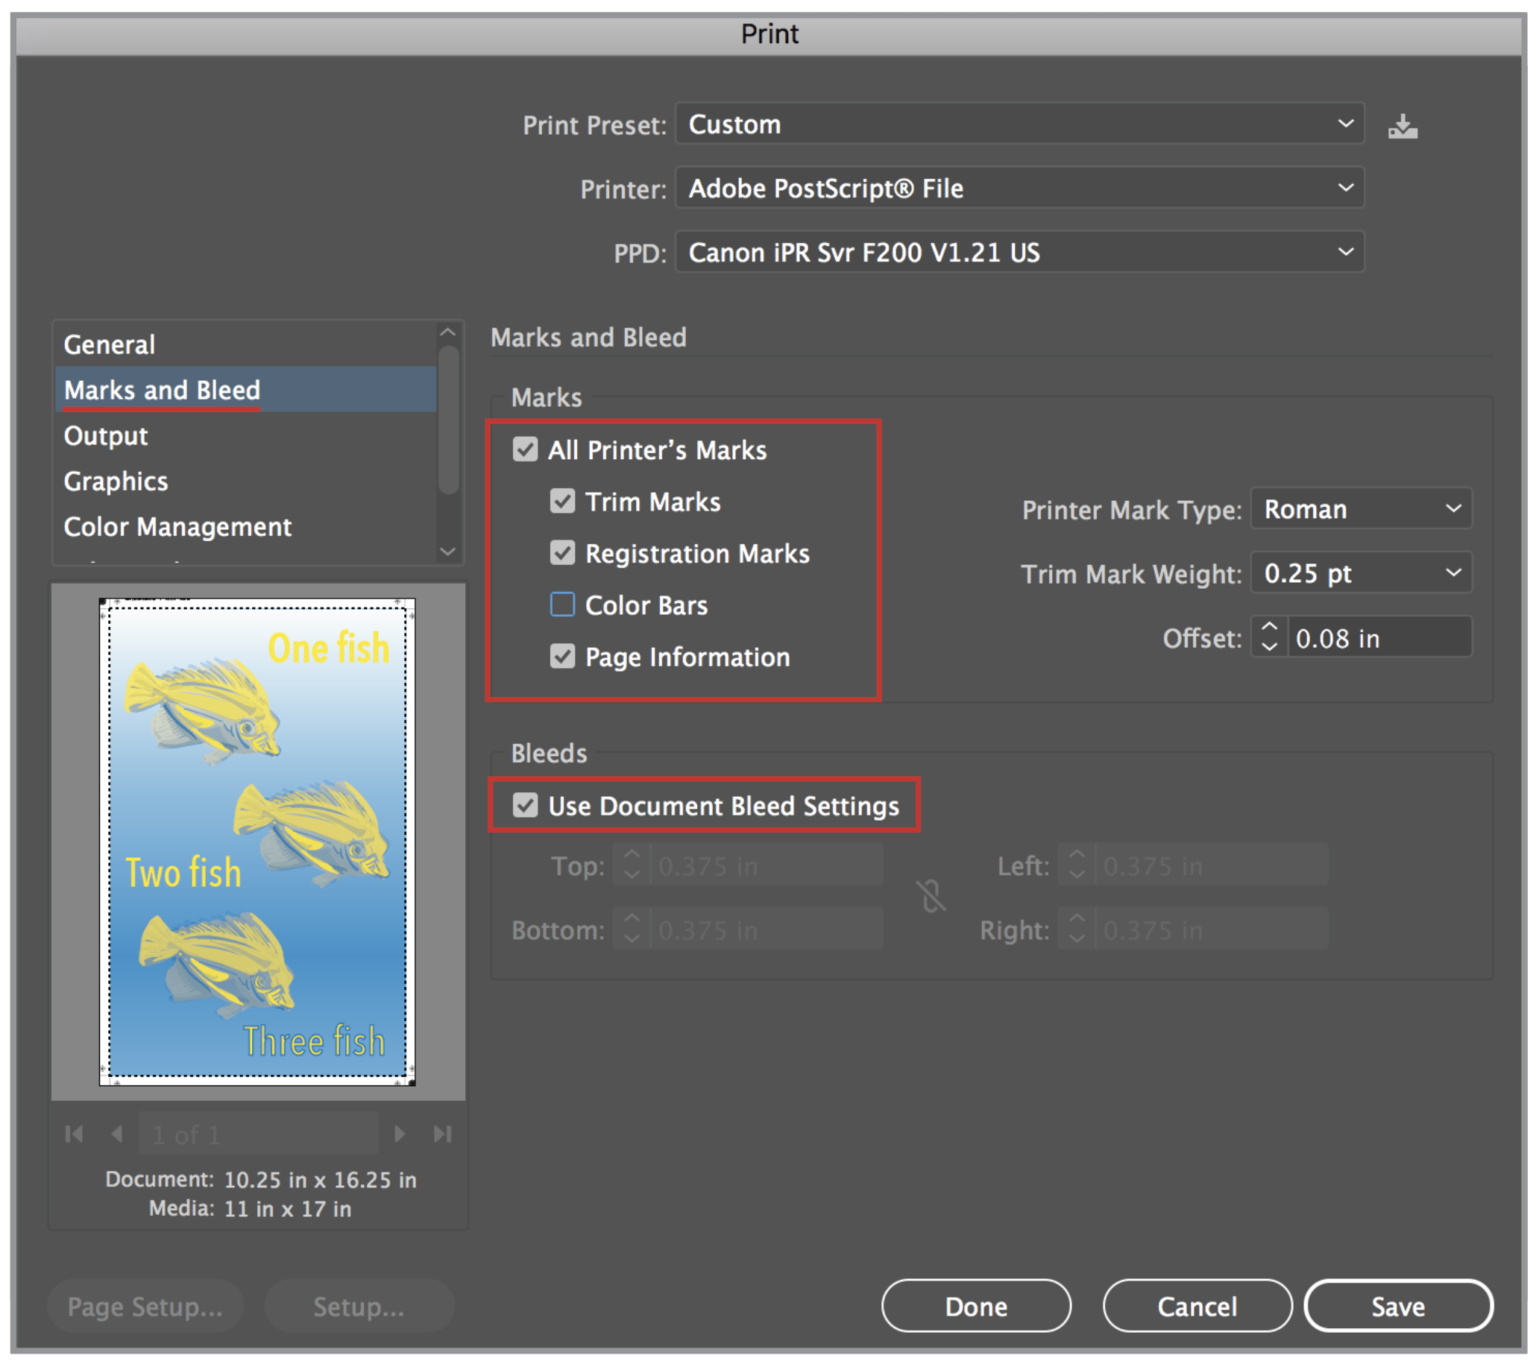Click the fish artwork preview thumbnail
This screenshot has width=1536, height=1367.
pyautogui.click(x=257, y=840)
